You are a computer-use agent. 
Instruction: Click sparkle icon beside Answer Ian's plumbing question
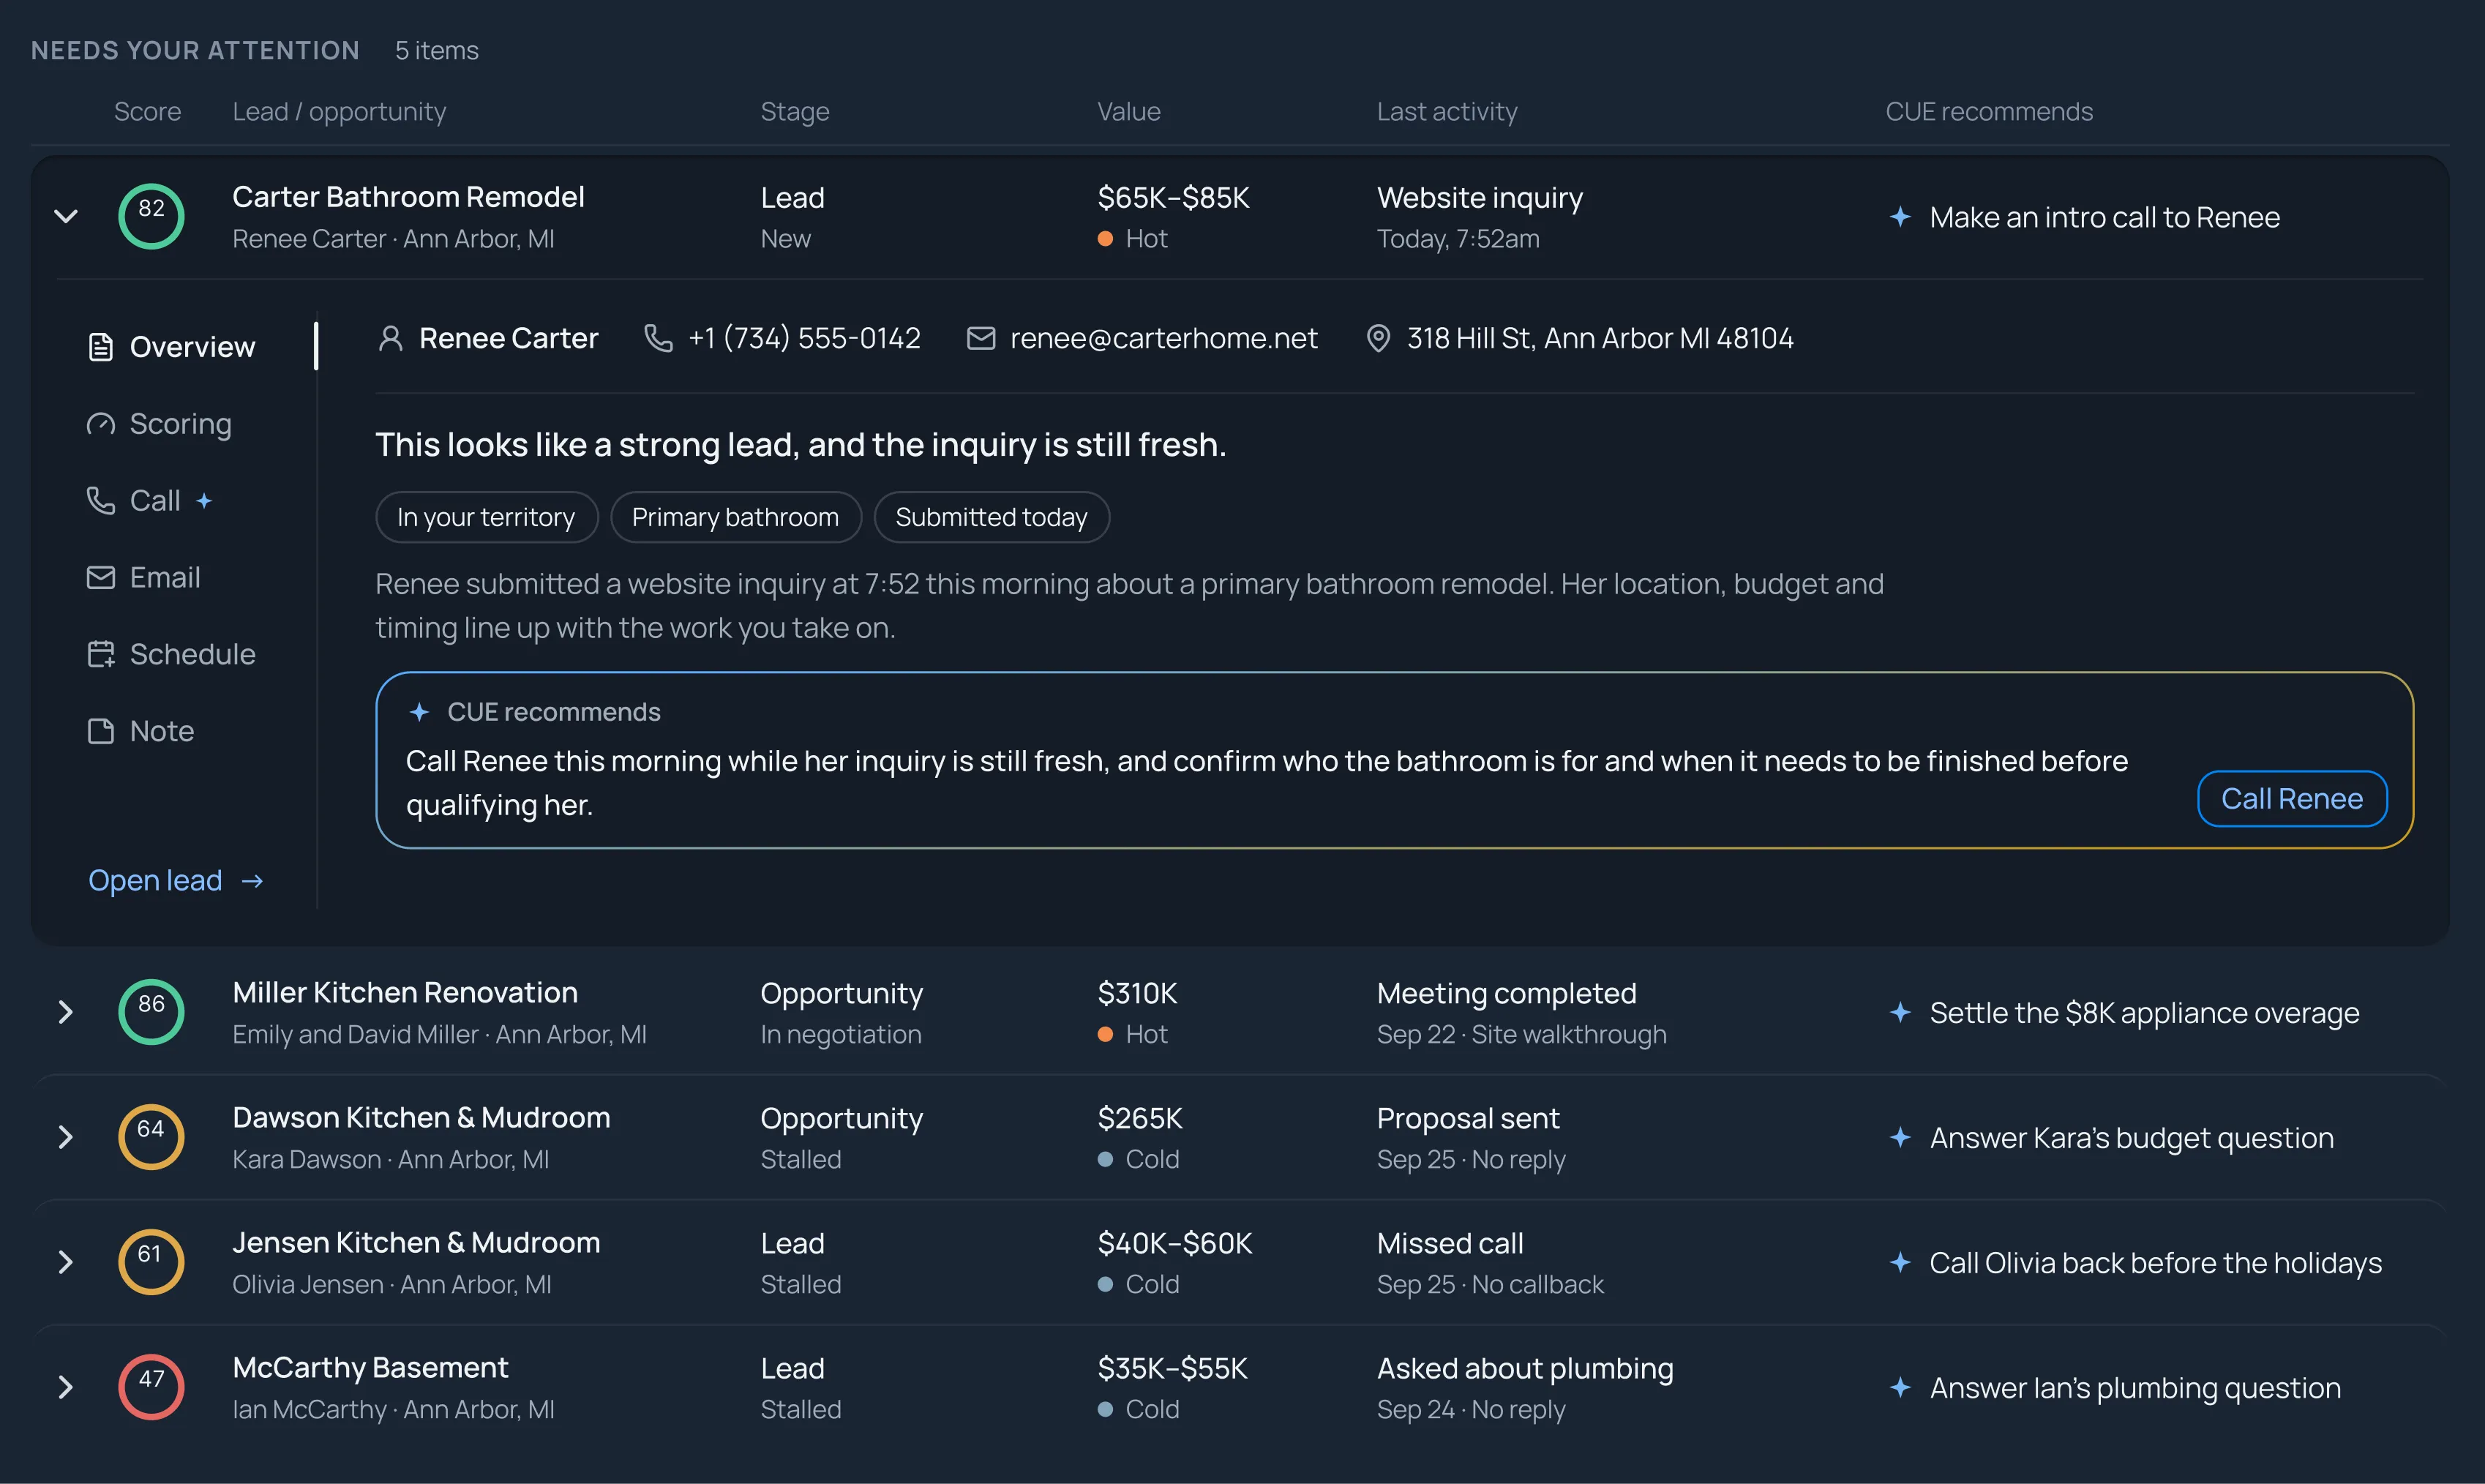click(x=1901, y=1387)
